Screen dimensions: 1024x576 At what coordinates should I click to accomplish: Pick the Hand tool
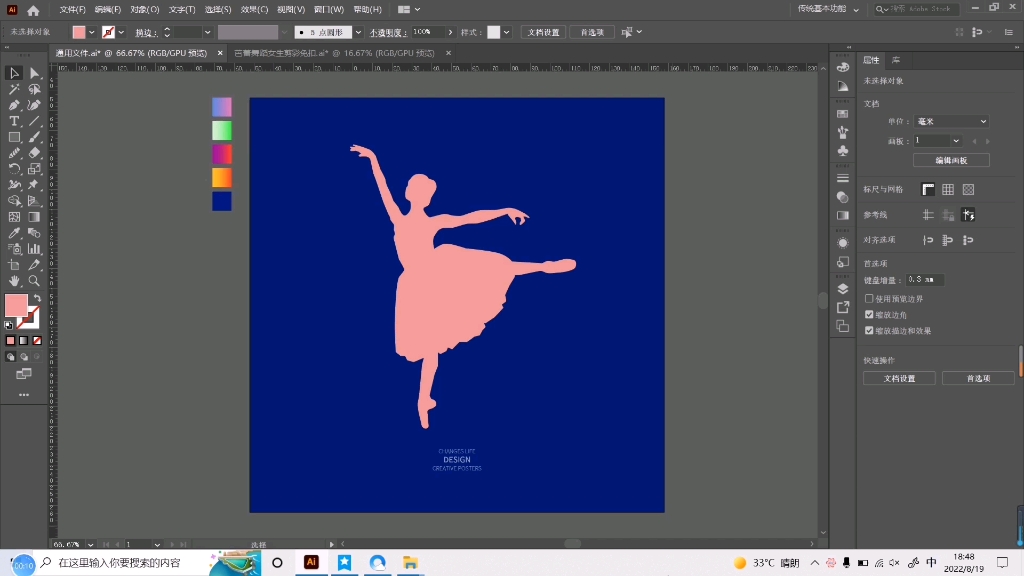(x=14, y=281)
